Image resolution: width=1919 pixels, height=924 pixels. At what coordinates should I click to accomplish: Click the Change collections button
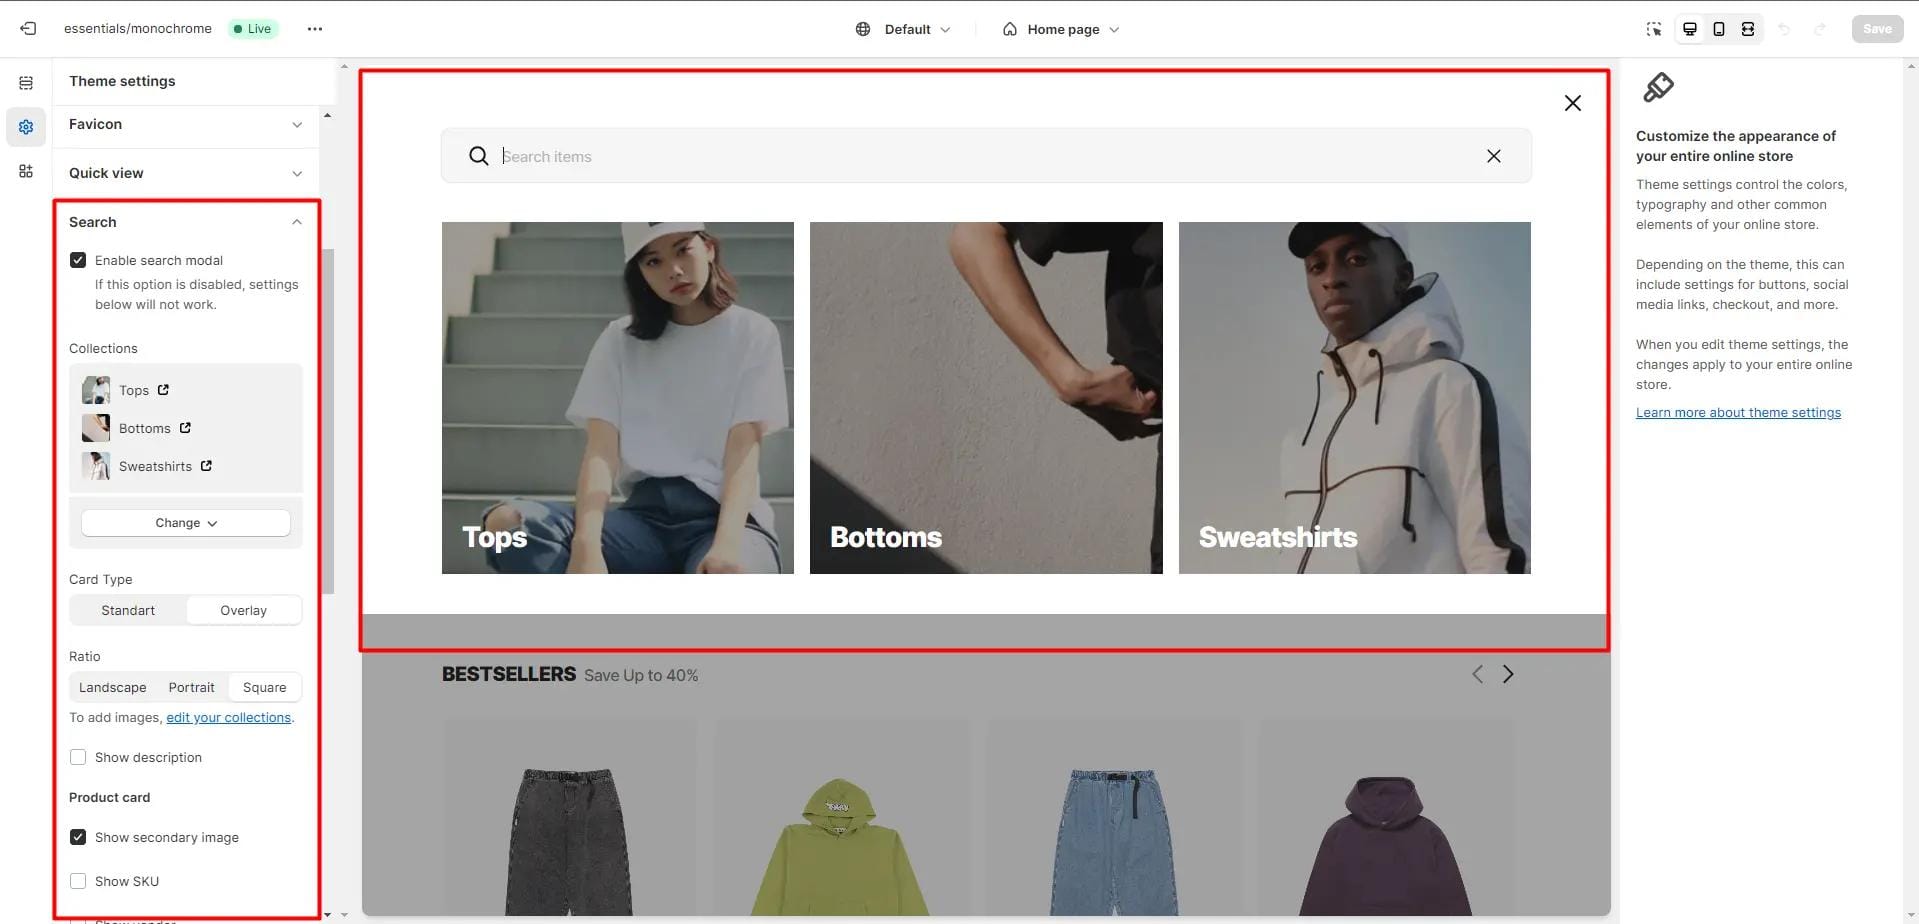[186, 523]
